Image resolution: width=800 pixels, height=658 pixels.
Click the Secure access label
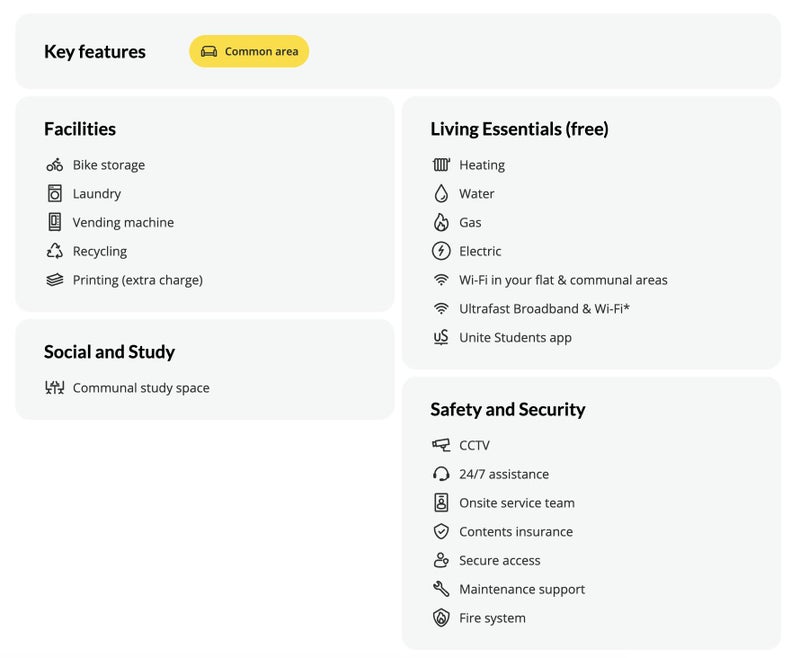point(499,561)
